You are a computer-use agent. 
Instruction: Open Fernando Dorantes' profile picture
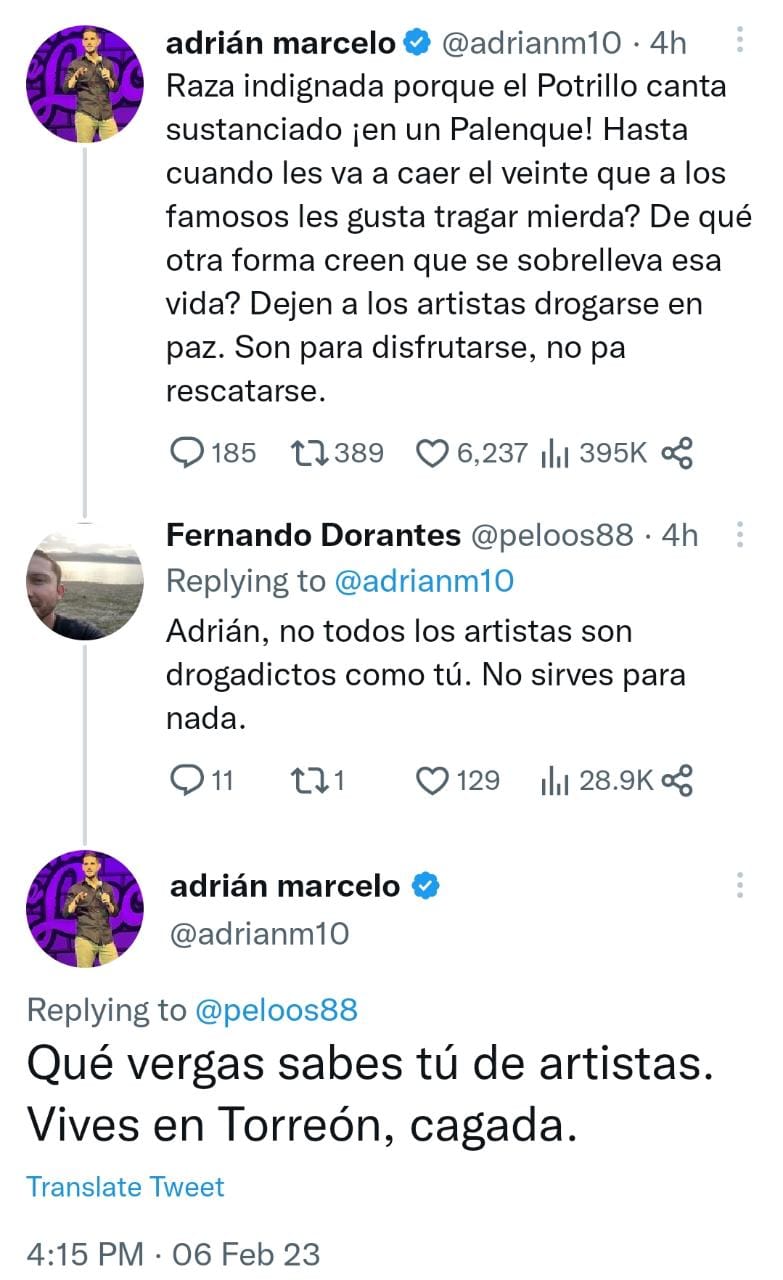click(84, 580)
